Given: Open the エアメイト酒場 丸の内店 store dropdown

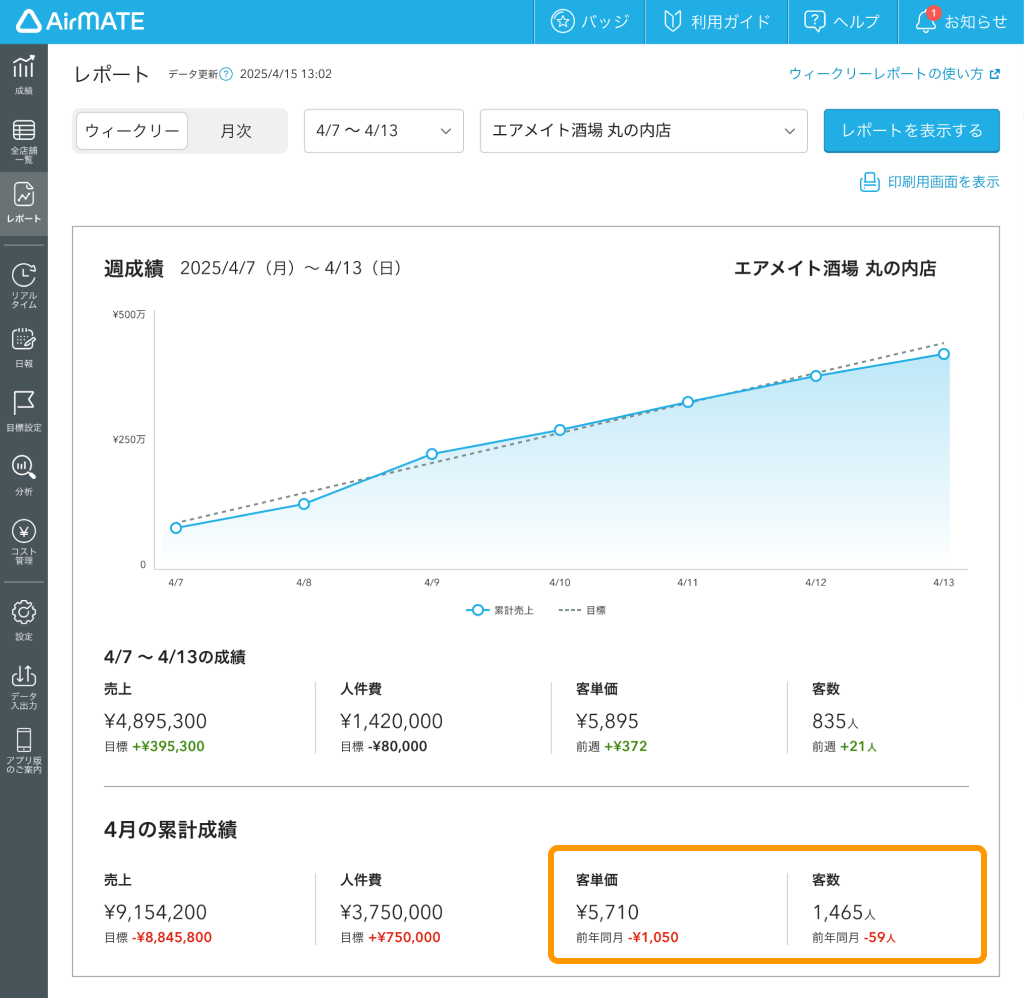Looking at the screenshot, I should (643, 131).
